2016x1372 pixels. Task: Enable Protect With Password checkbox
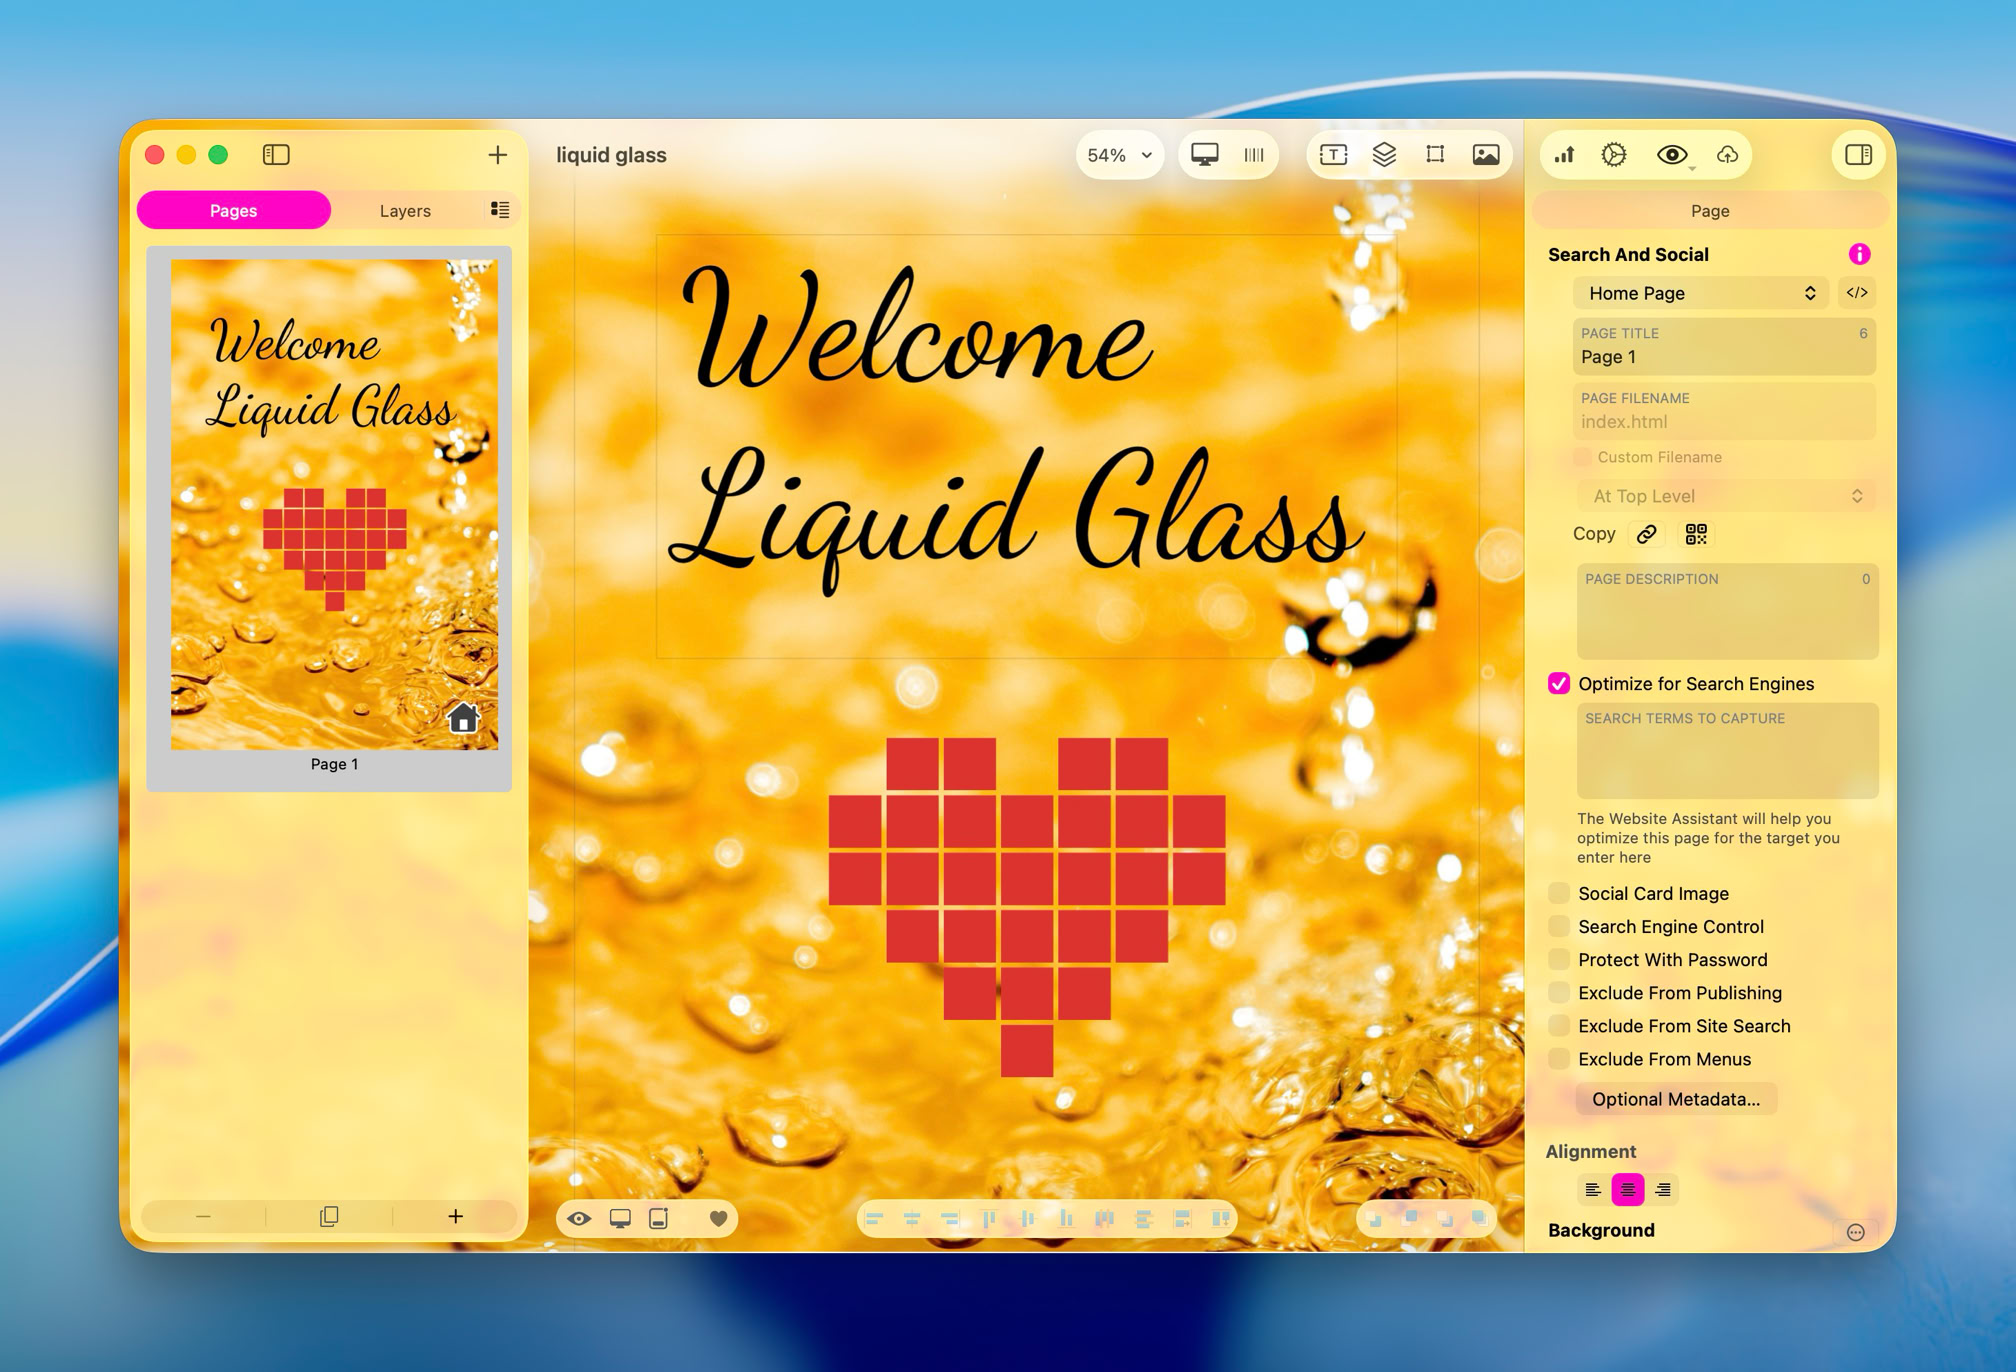coord(1559,959)
